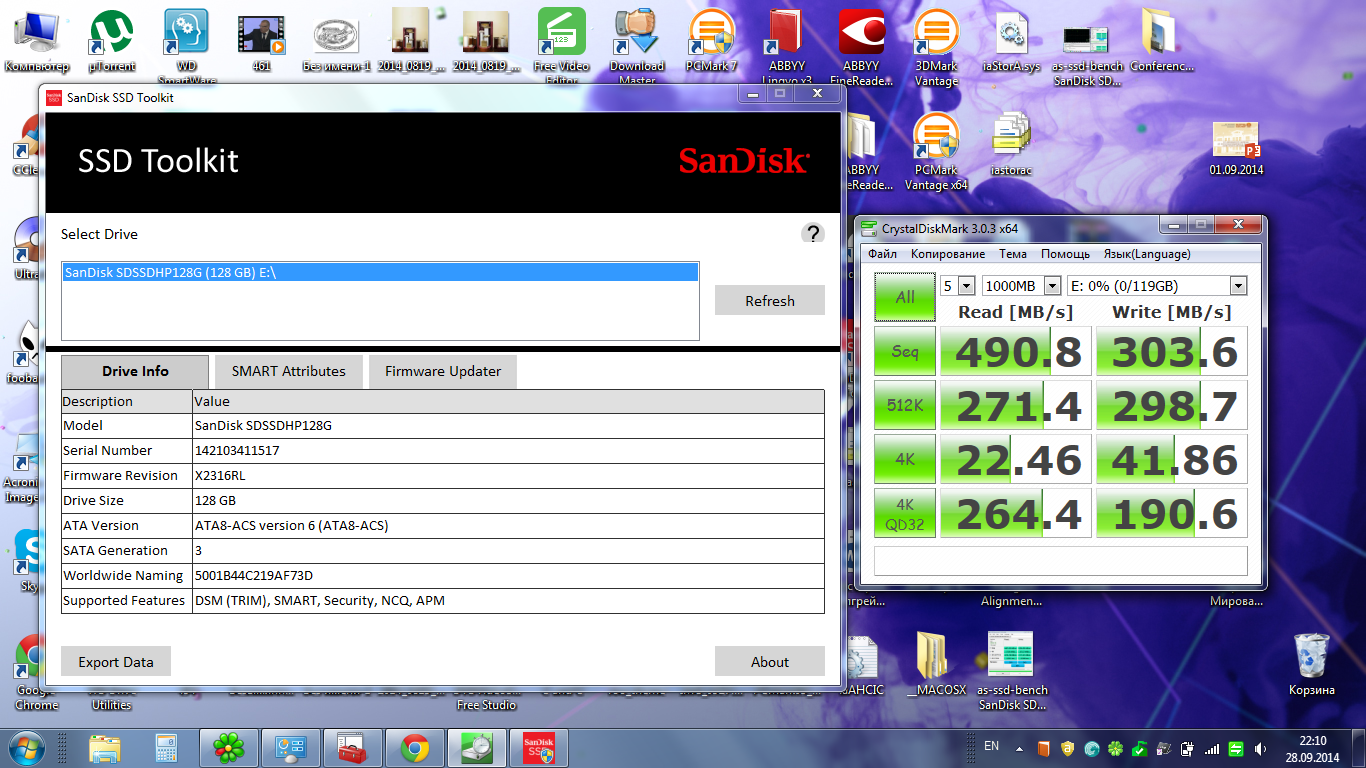This screenshot has height=768, width=1366.
Task: Select WD SmartWare desktop icon
Action: (x=186, y=47)
